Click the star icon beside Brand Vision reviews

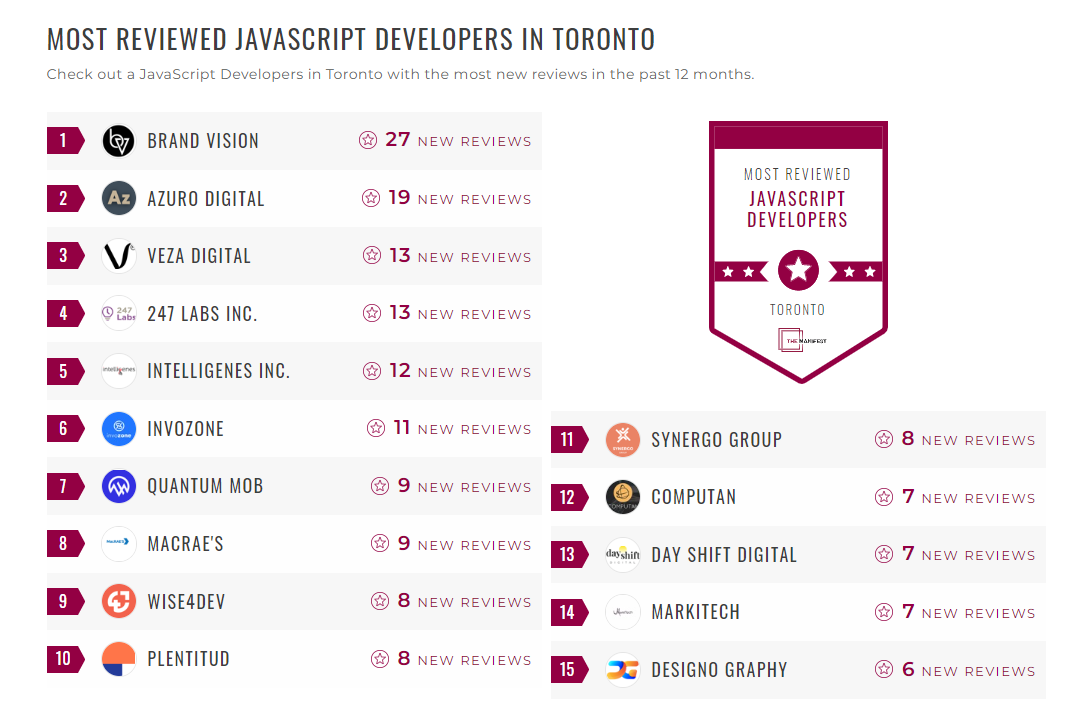pos(368,140)
